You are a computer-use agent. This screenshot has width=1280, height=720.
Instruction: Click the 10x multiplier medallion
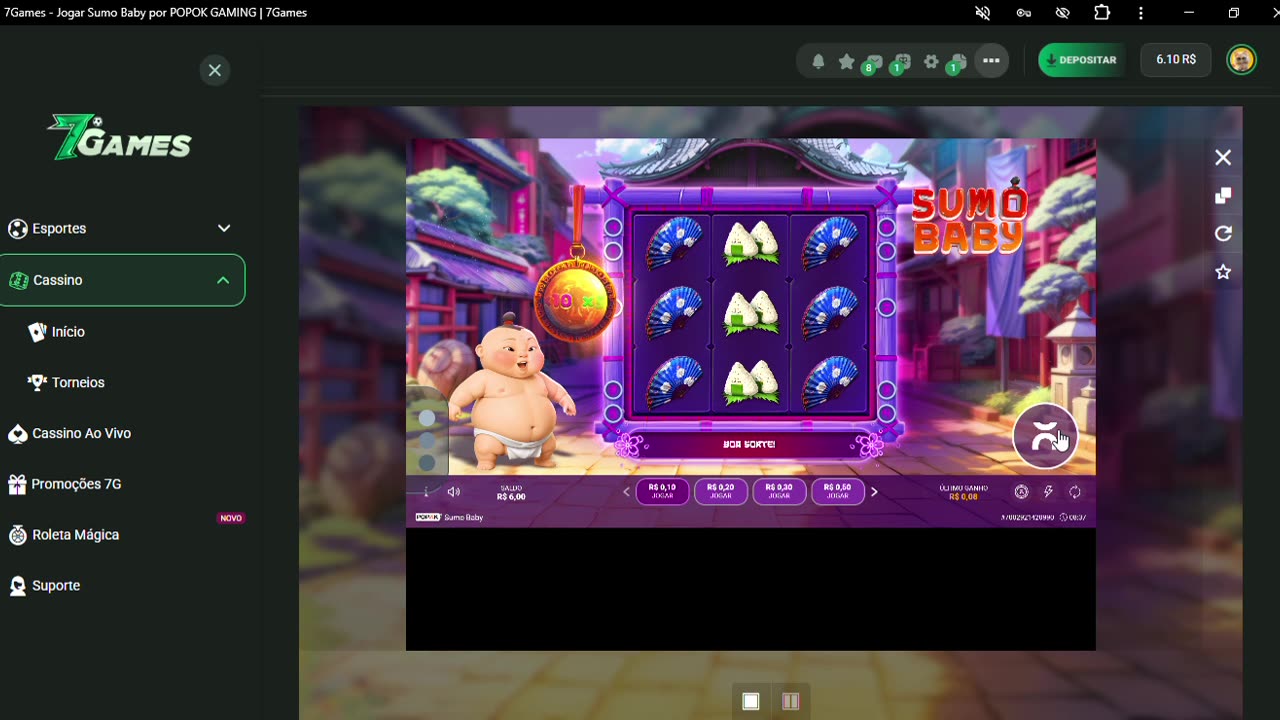tap(575, 302)
